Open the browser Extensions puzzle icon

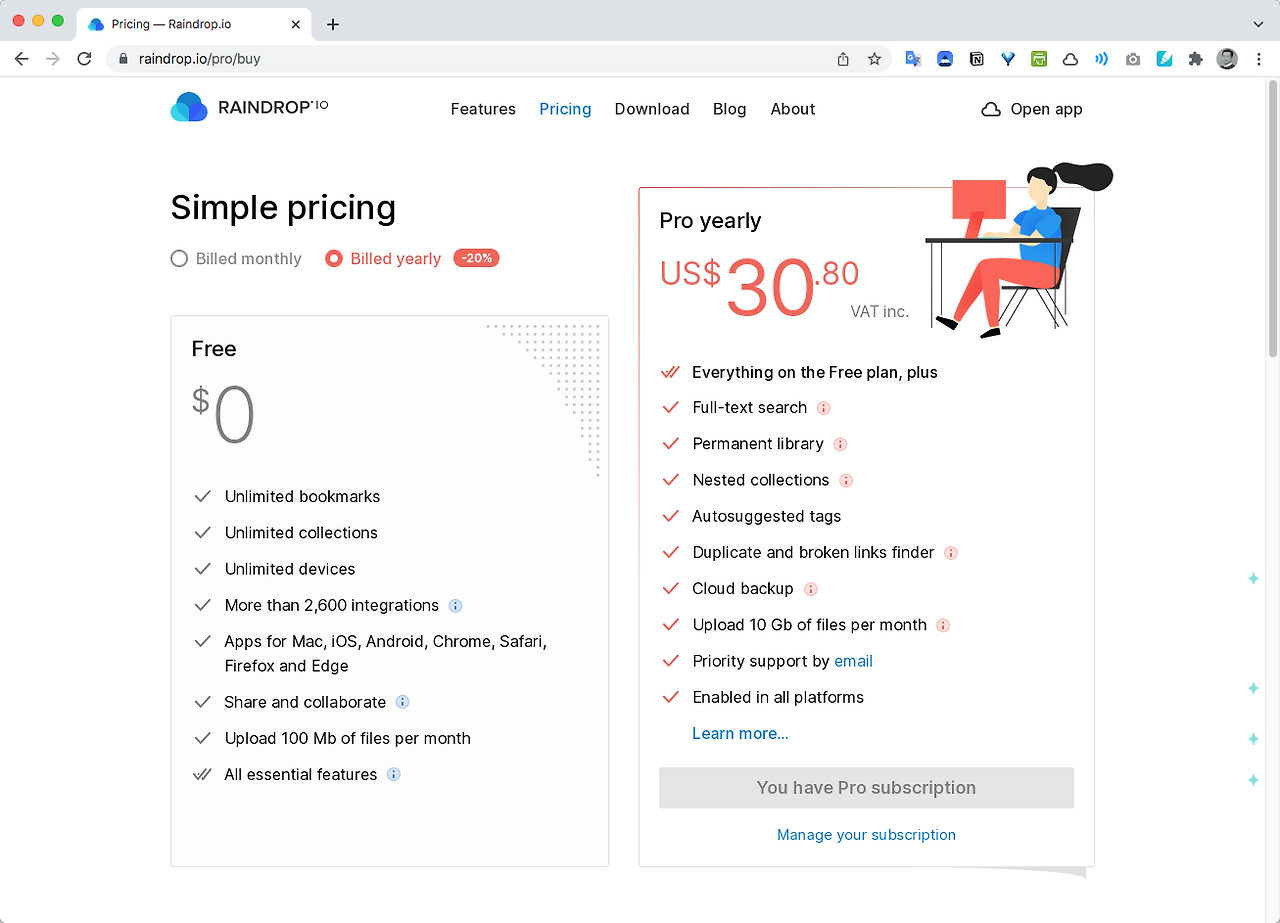tap(1195, 59)
